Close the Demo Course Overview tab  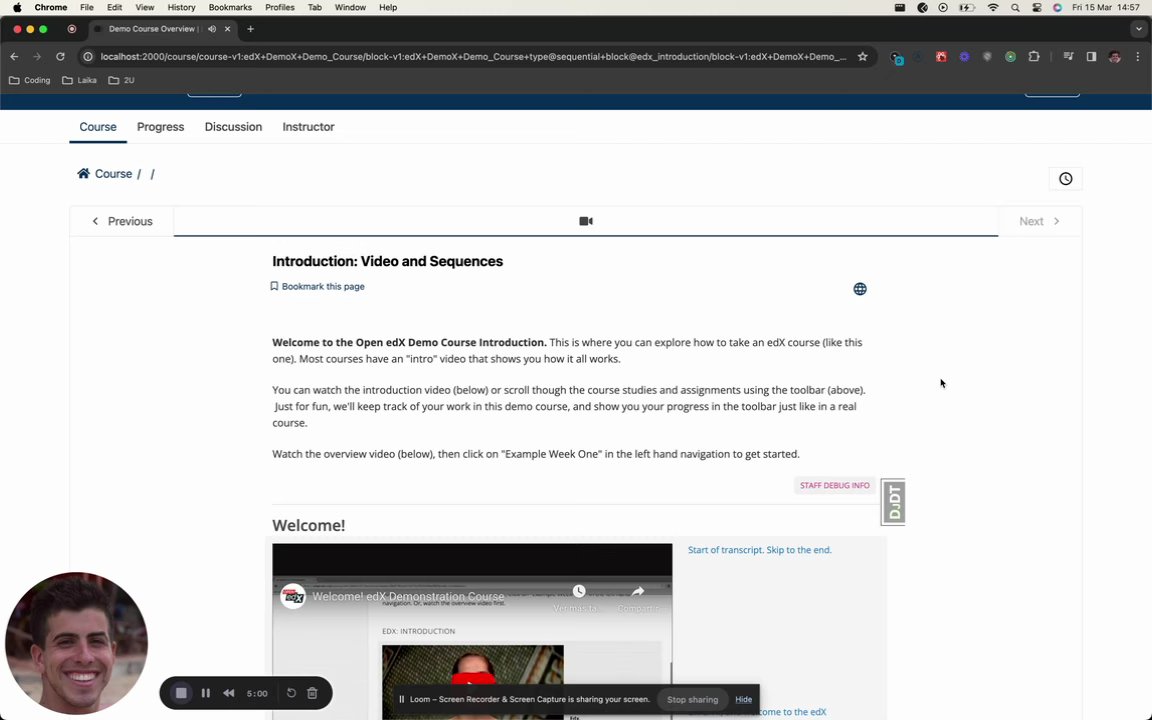click(228, 29)
